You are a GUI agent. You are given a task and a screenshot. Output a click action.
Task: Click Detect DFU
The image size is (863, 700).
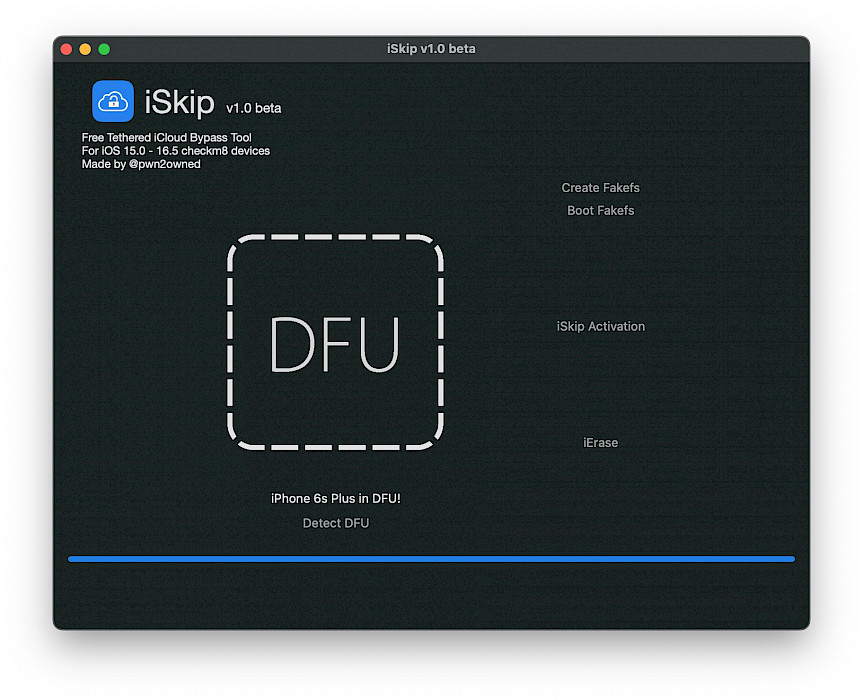click(x=336, y=523)
